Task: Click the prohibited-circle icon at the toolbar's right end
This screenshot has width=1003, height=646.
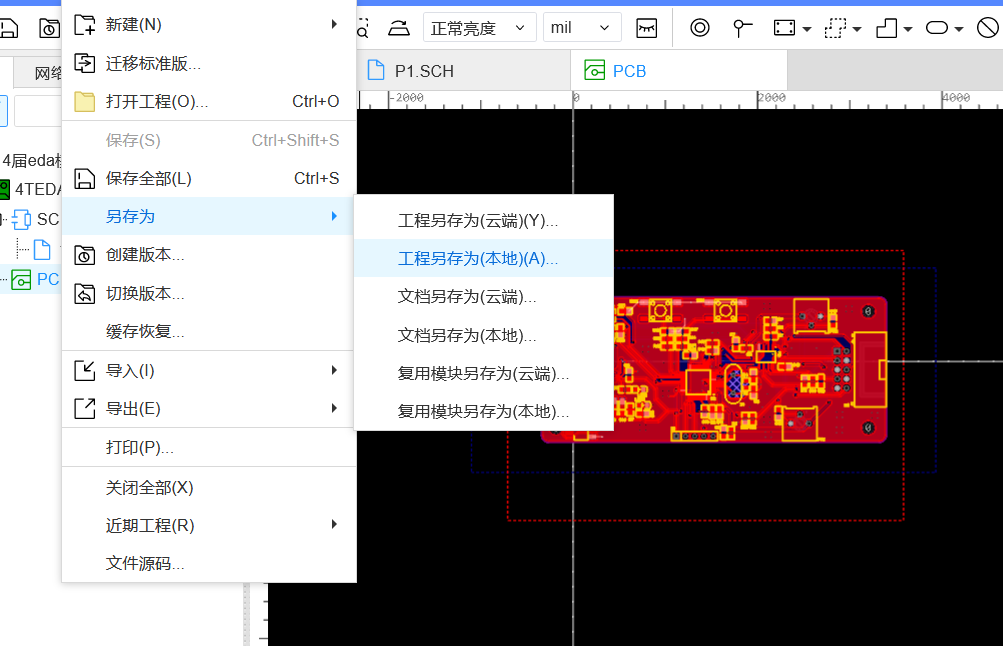Action: (x=988, y=27)
